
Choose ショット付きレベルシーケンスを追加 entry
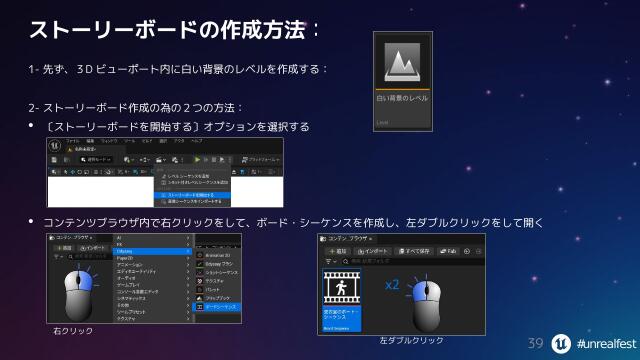tap(192, 182)
